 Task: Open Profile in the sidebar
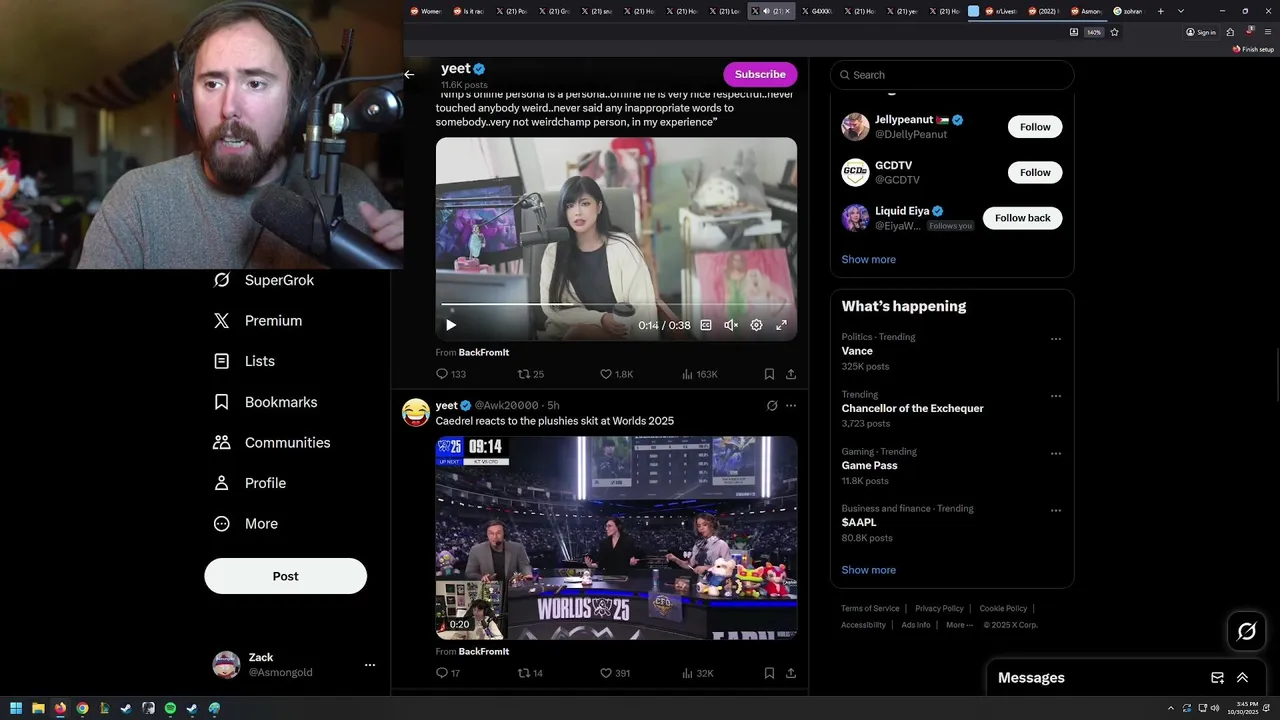coord(250,483)
